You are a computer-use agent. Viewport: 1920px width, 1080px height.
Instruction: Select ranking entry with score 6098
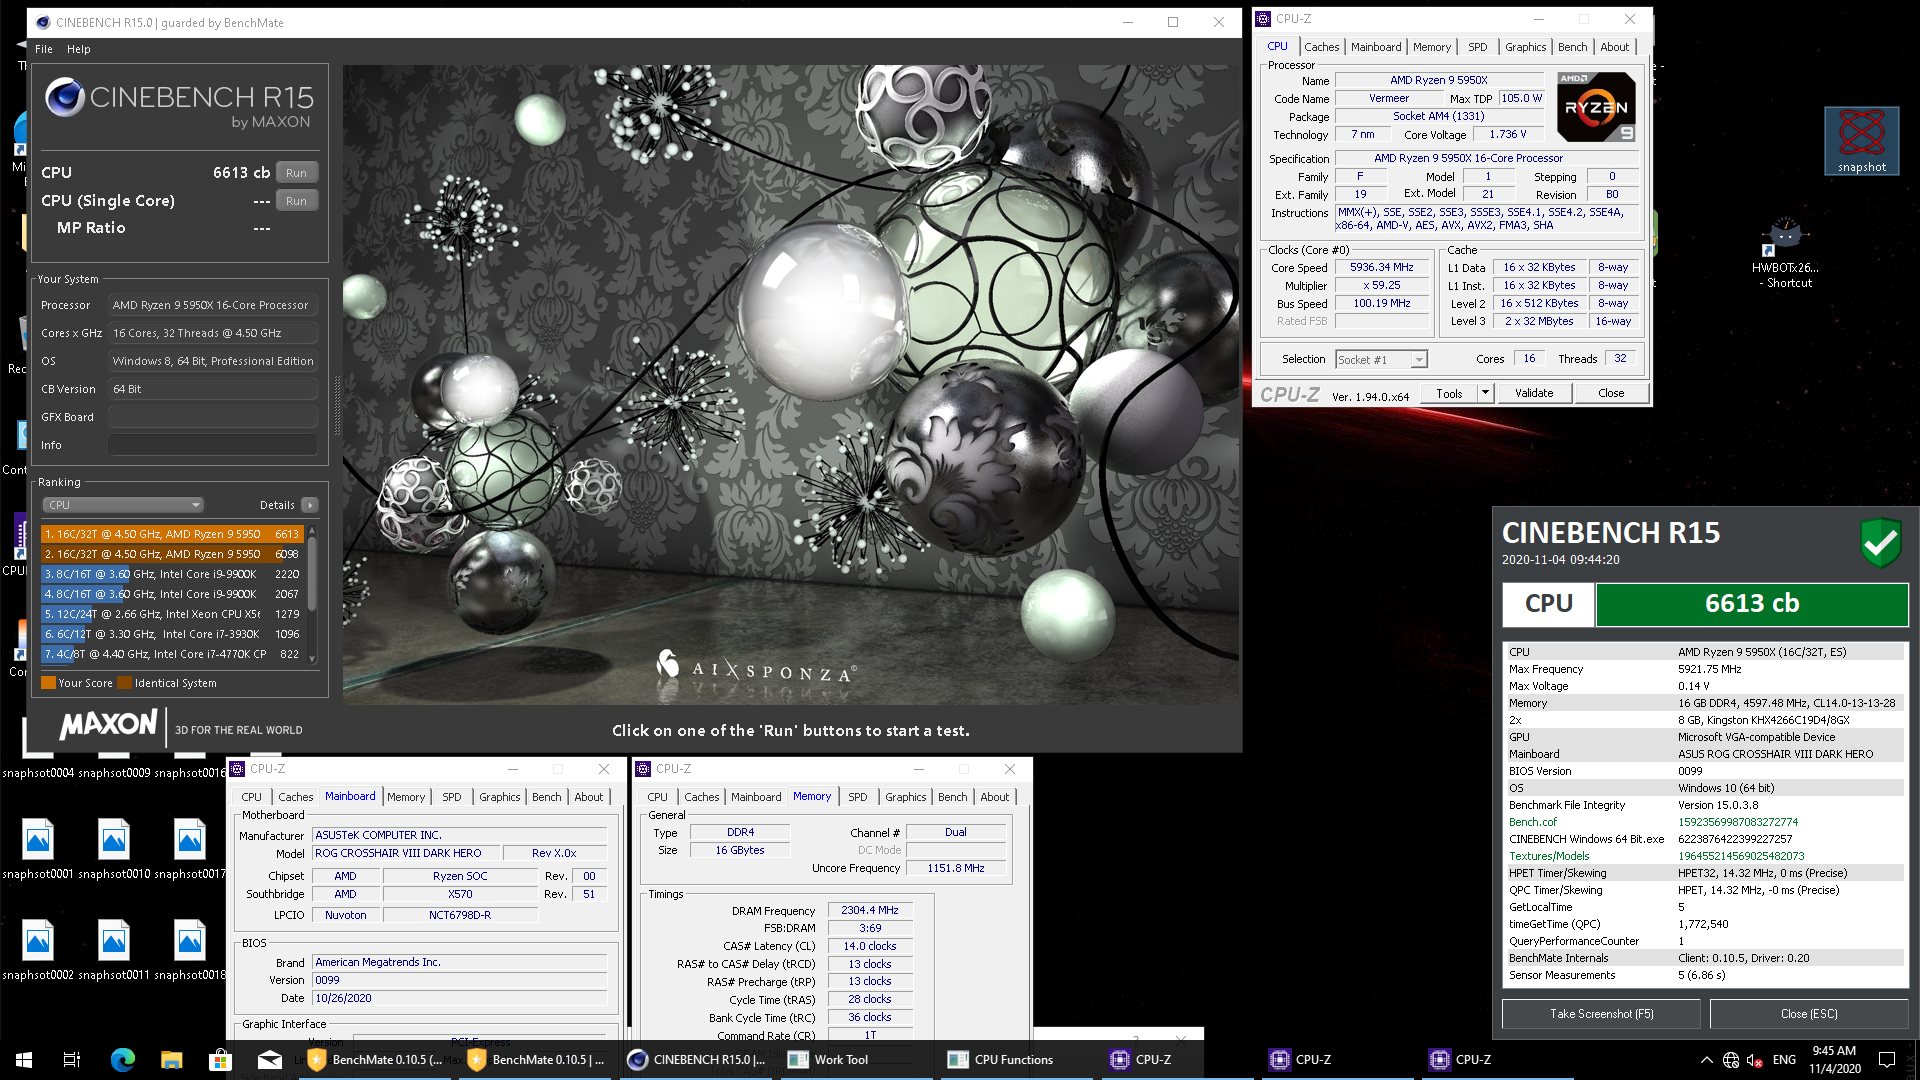point(171,554)
